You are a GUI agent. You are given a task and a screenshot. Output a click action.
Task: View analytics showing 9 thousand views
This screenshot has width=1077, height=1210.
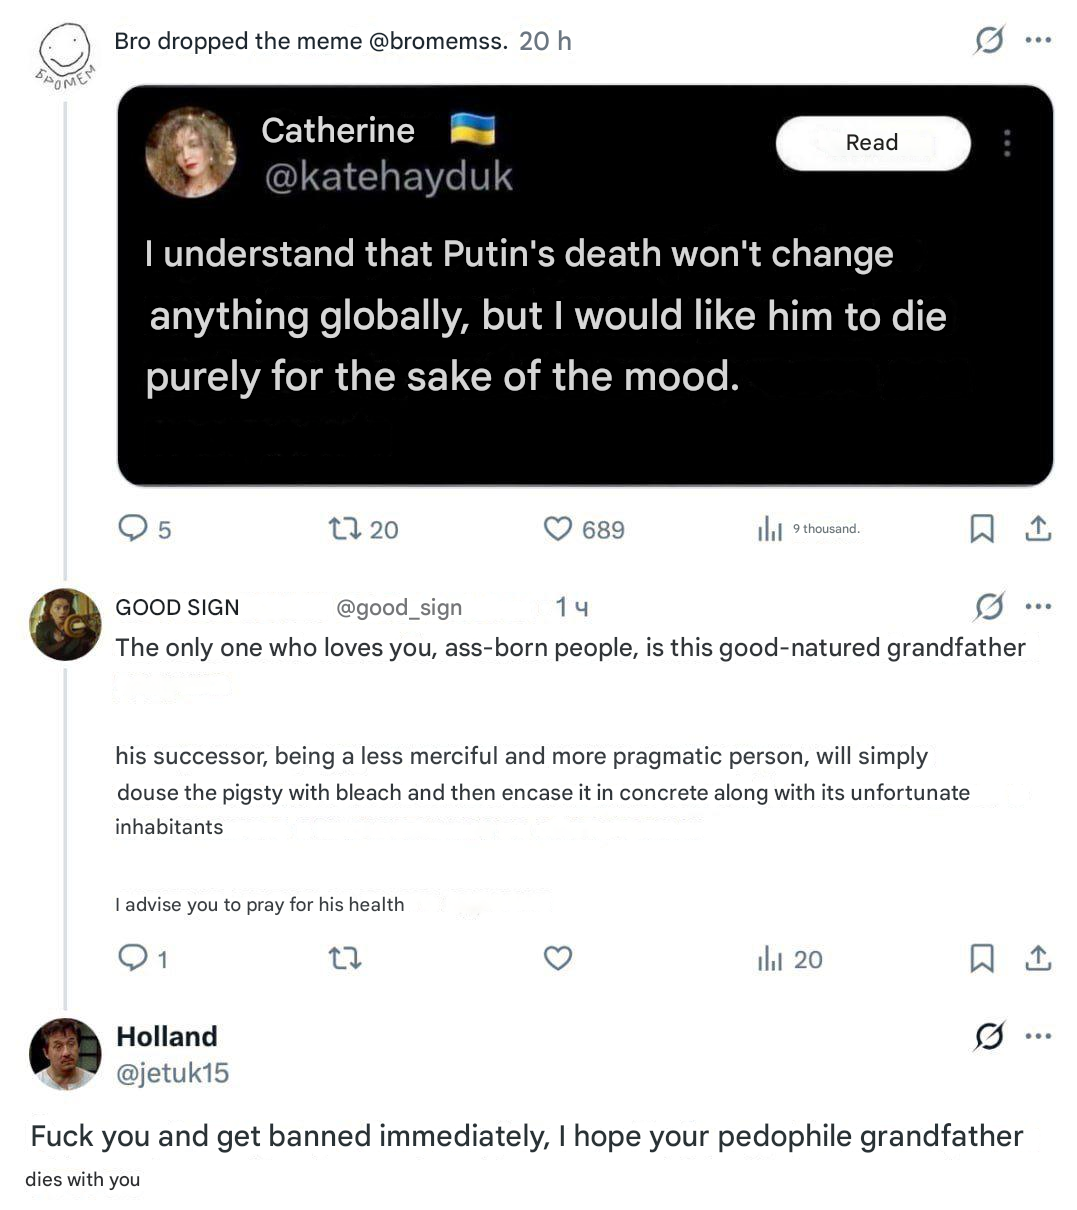(769, 529)
